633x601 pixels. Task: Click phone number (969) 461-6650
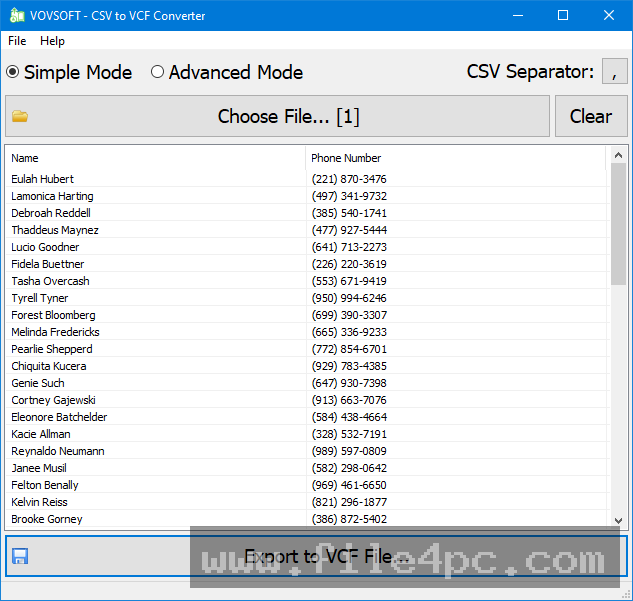point(349,485)
